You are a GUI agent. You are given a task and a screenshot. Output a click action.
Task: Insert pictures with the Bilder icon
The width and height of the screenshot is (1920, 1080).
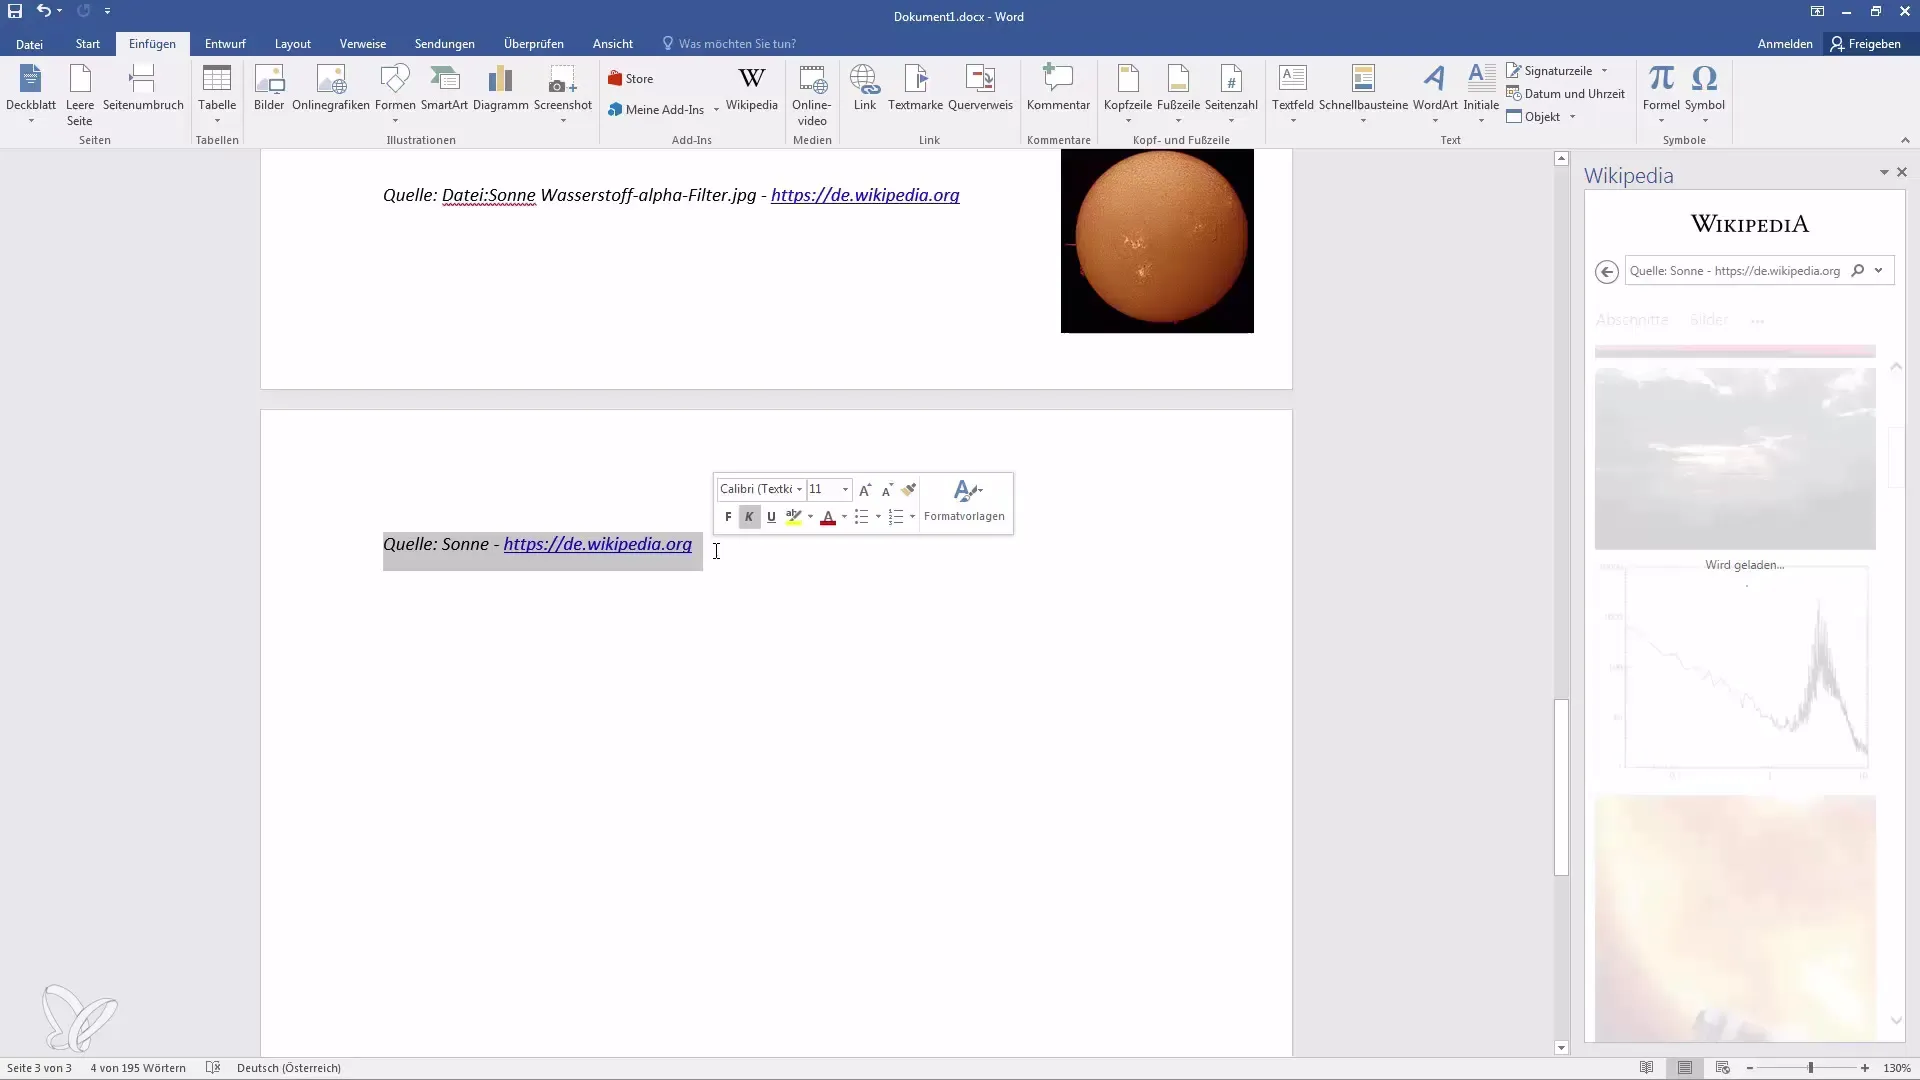click(269, 88)
